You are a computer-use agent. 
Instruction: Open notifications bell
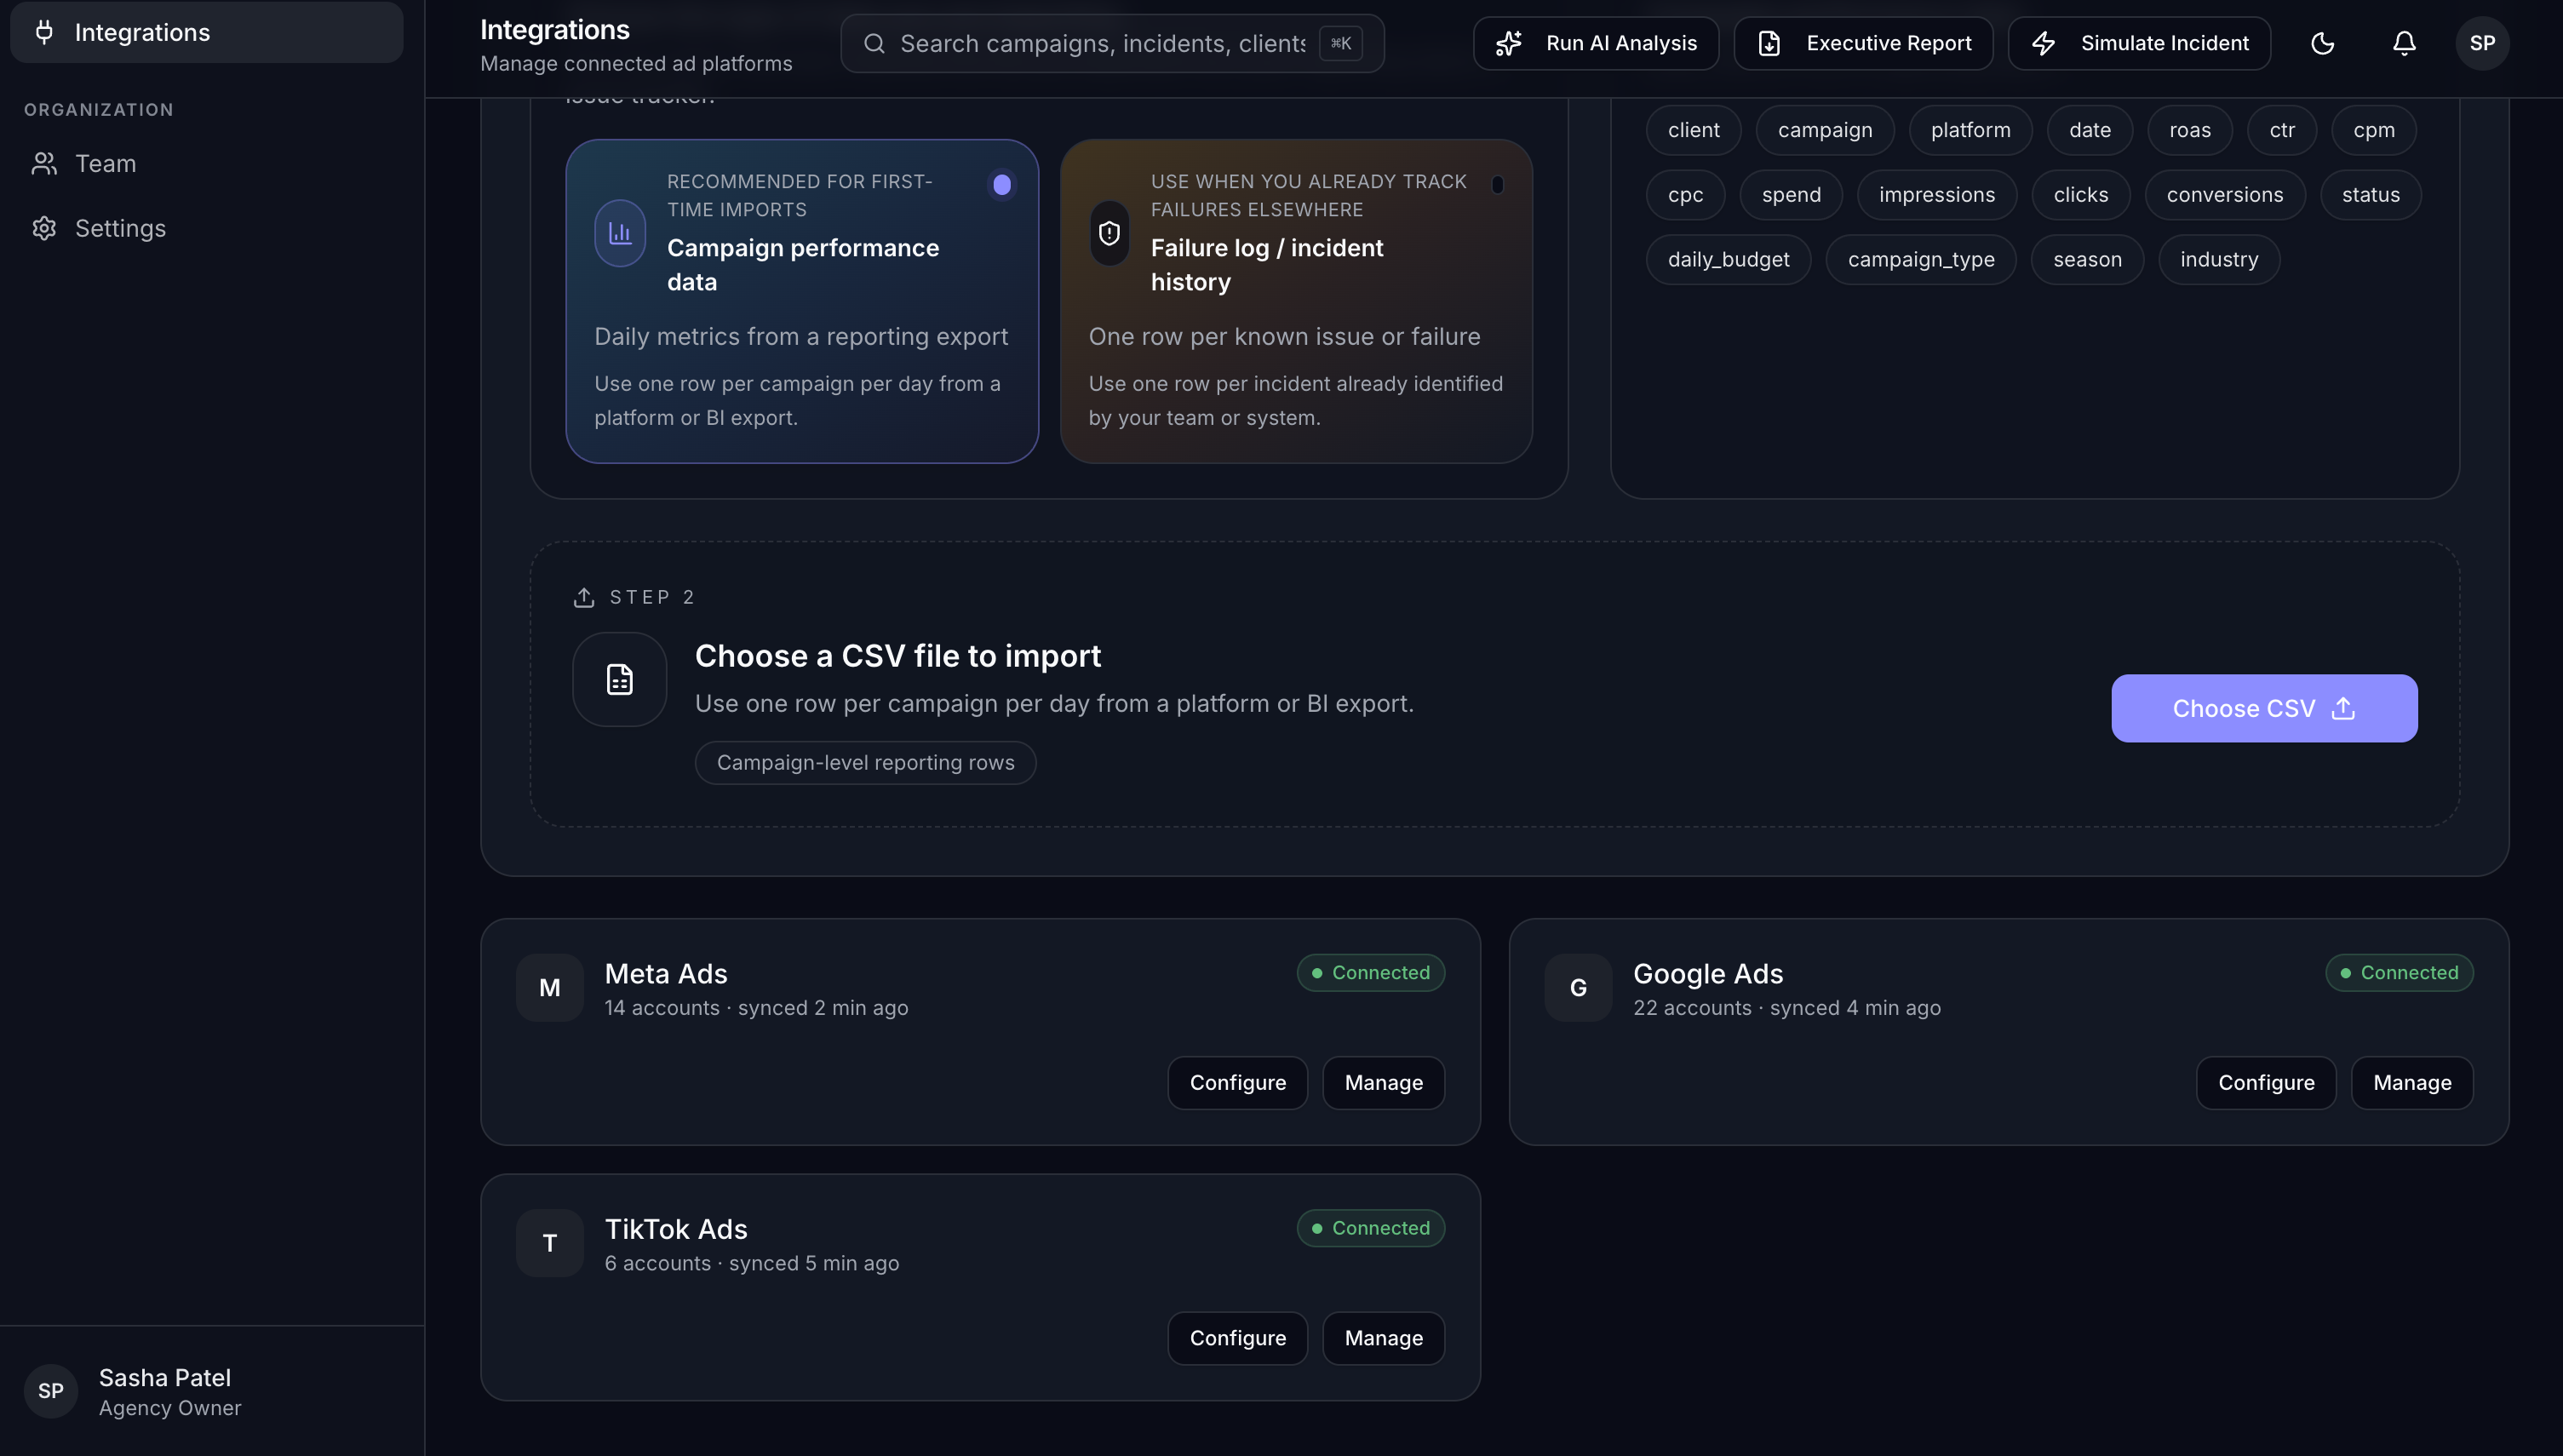tap(2404, 43)
